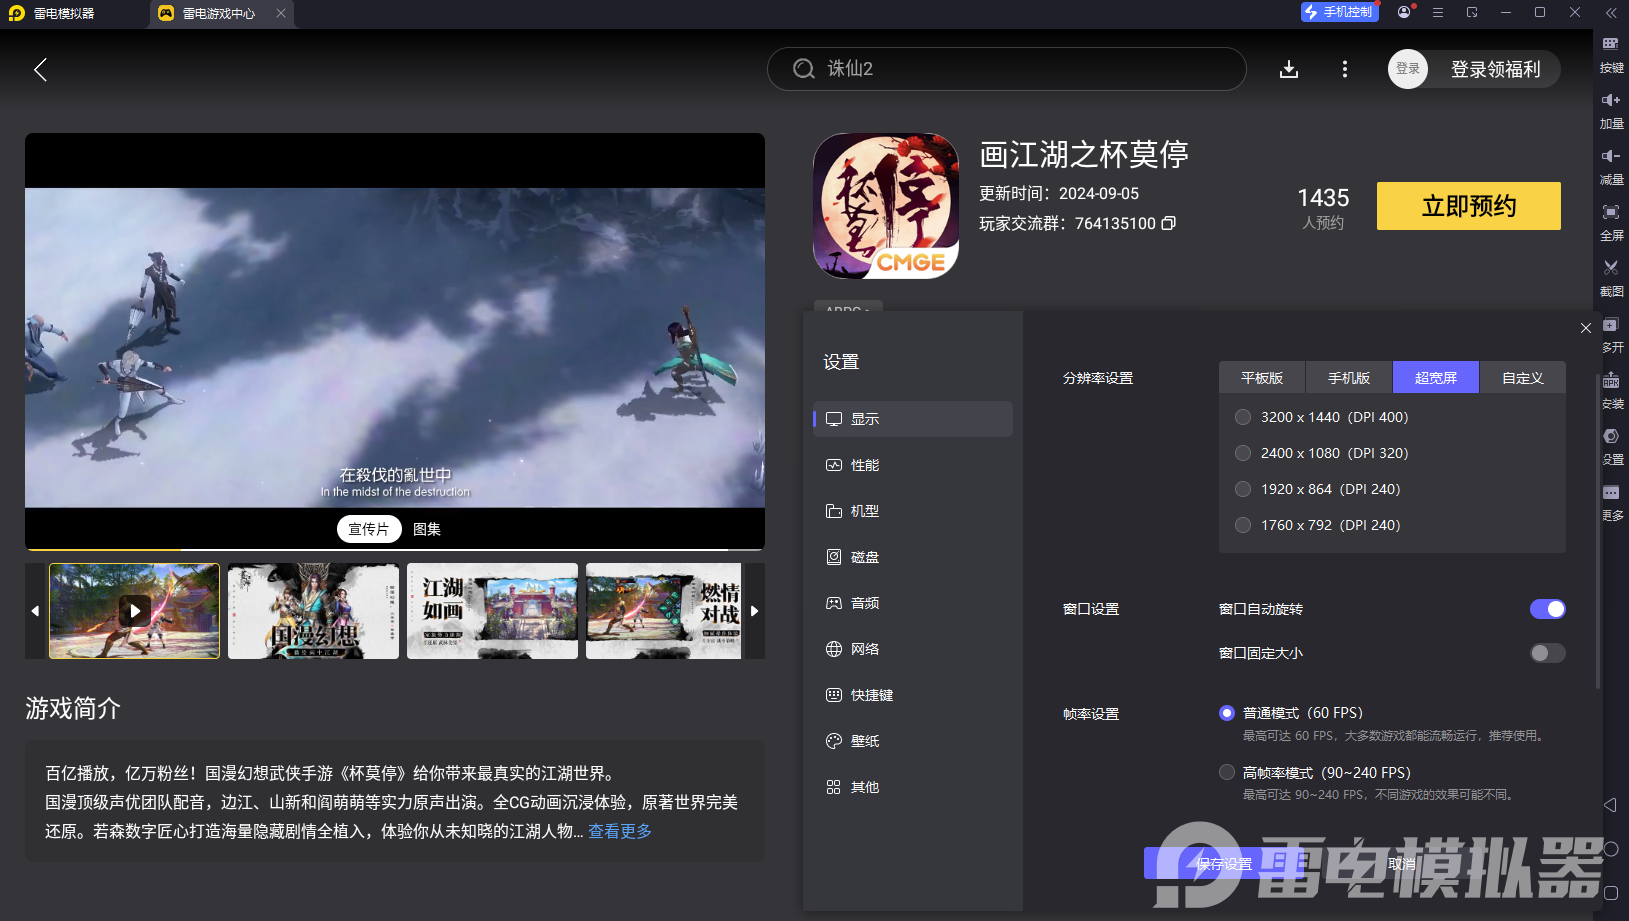Click 登录领福利 login button

click(x=1495, y=69)
